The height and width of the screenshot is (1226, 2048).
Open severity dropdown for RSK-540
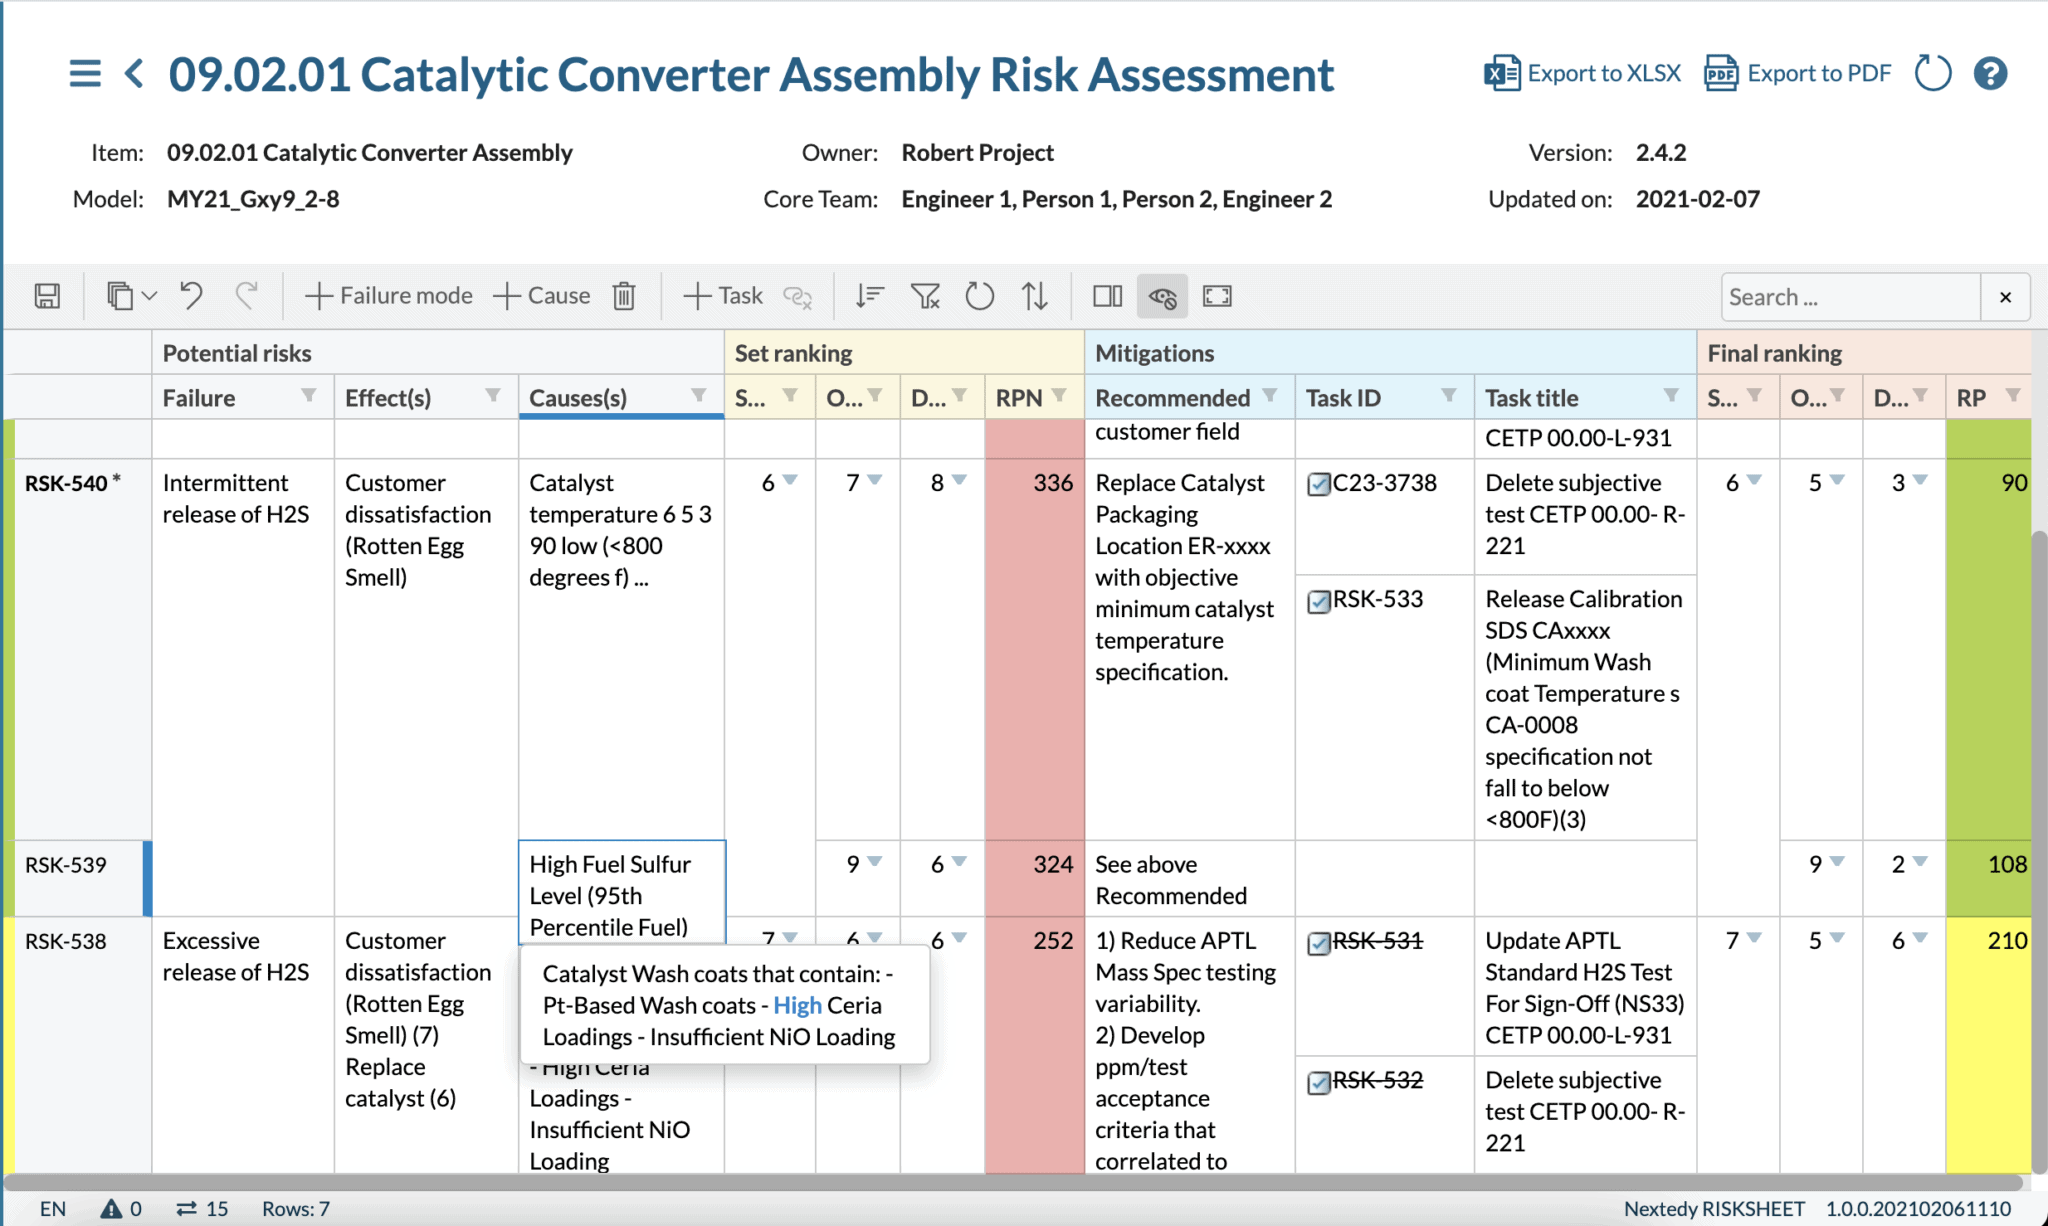(789, 482)
